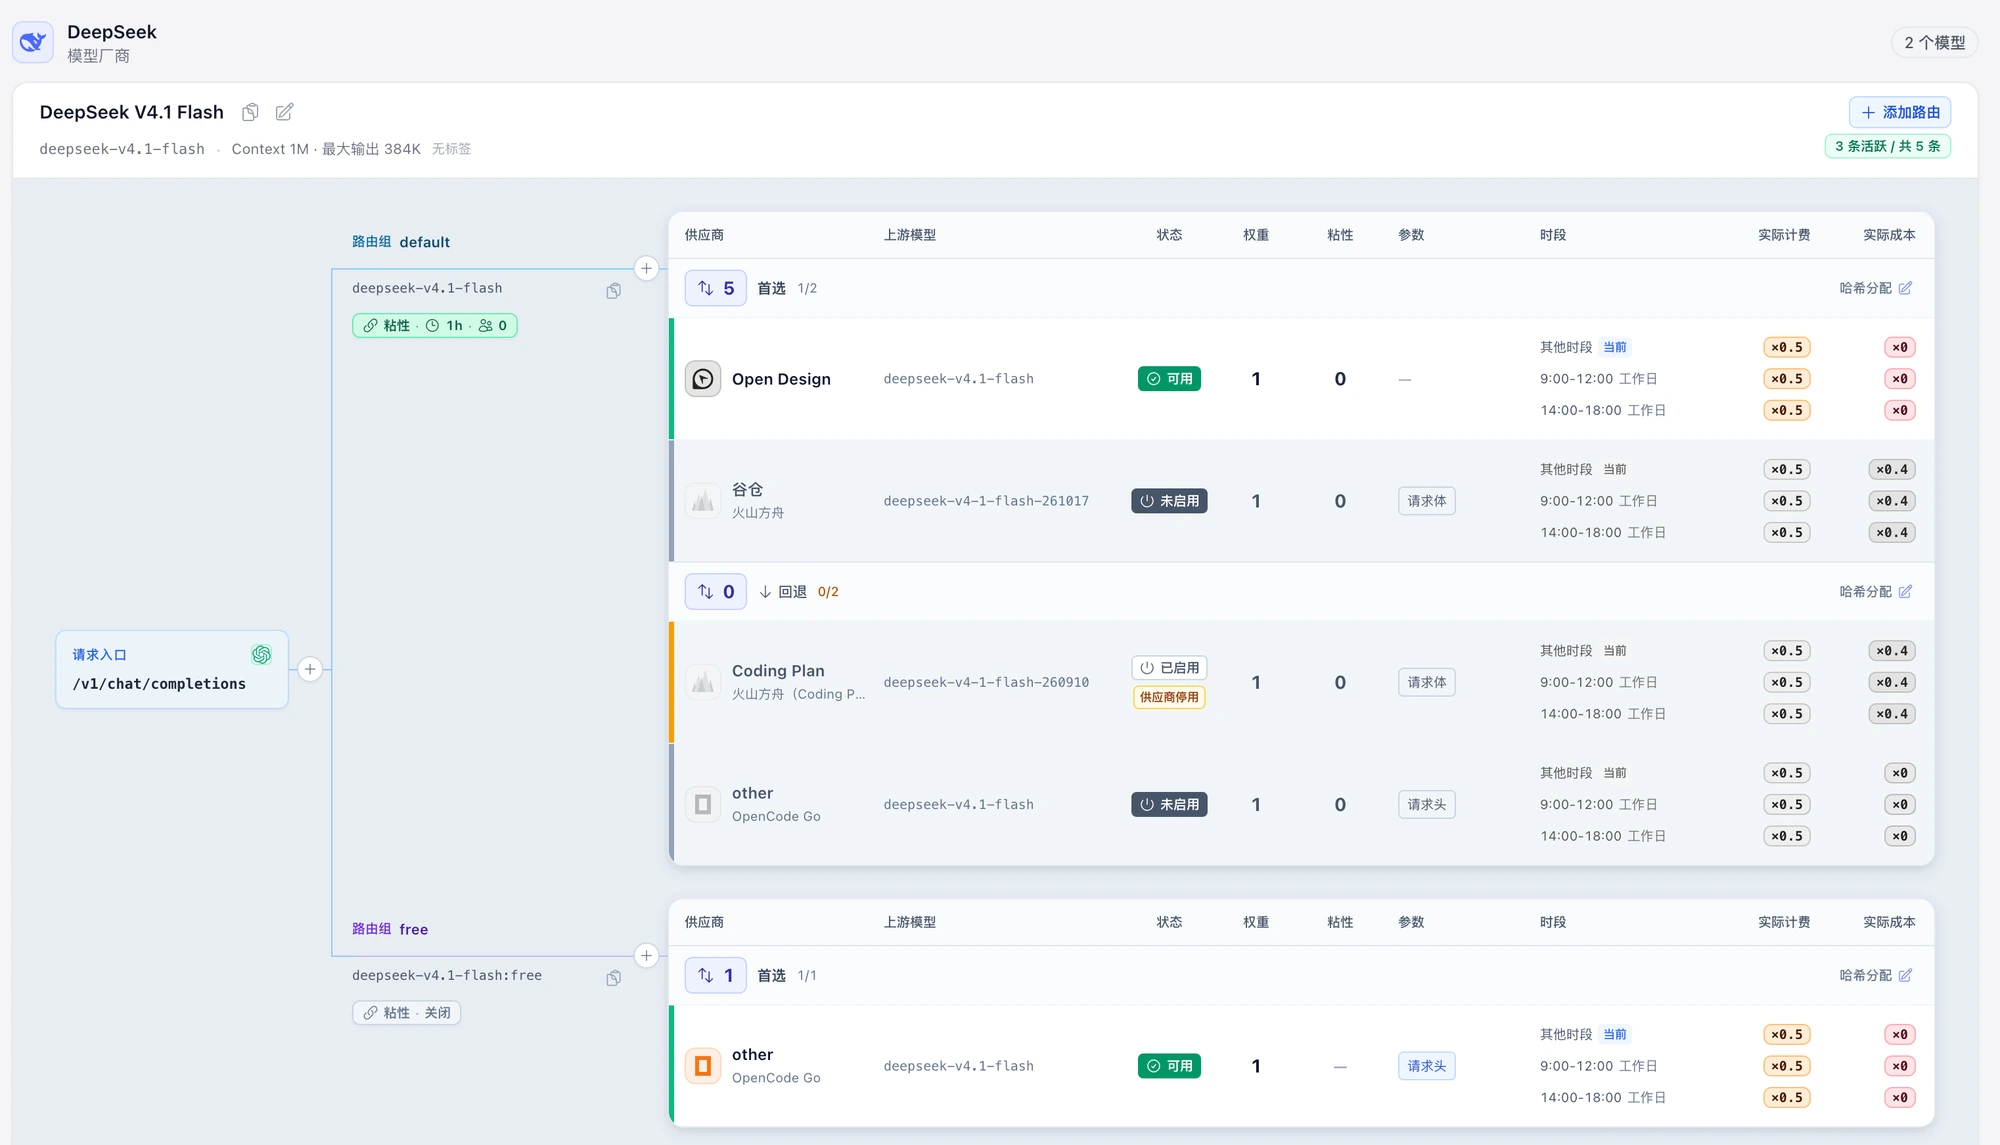Image resolution: width=2000 pixels, height=1145 pixels.
Task: Open the priority 5 sort stepper
Action: pyautogui.click(x=715, y=288)
